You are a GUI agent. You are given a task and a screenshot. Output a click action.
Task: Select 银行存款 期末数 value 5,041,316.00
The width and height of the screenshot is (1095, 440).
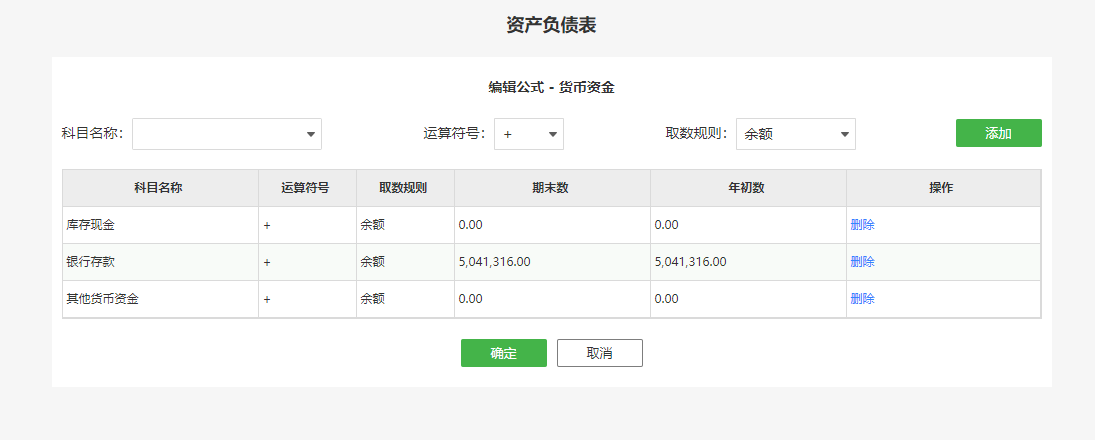[494, 262]
